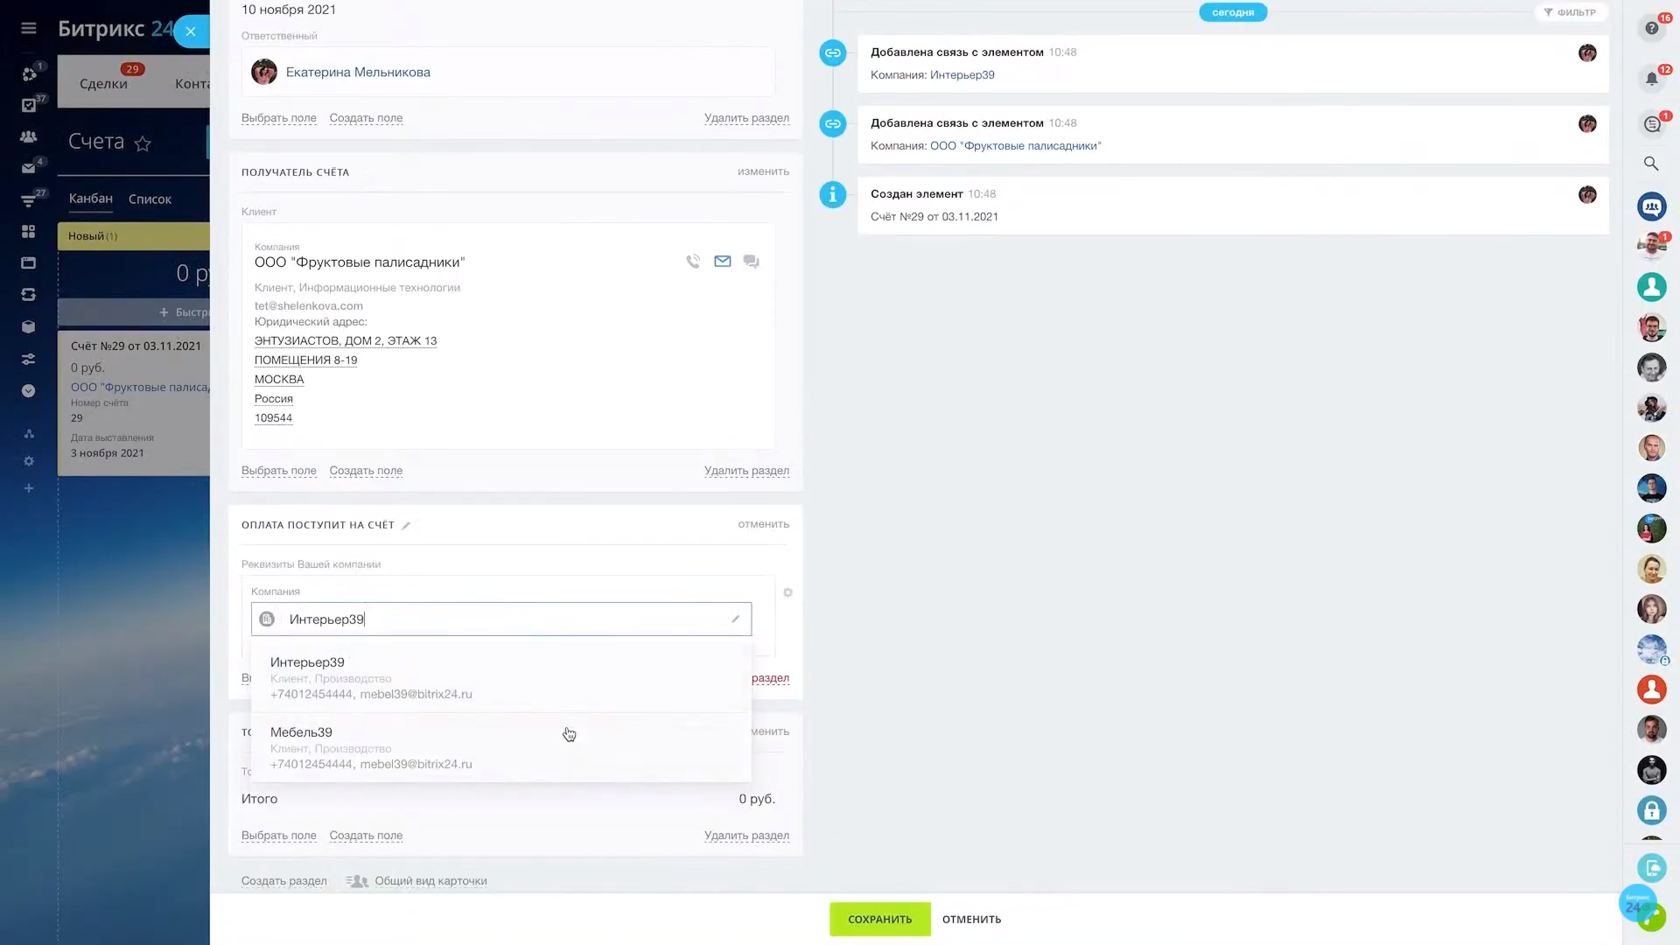The image size is (1680, 945).
Task: Click the info icon of Создан элемент entry
Action: click(x=833, y=195)
